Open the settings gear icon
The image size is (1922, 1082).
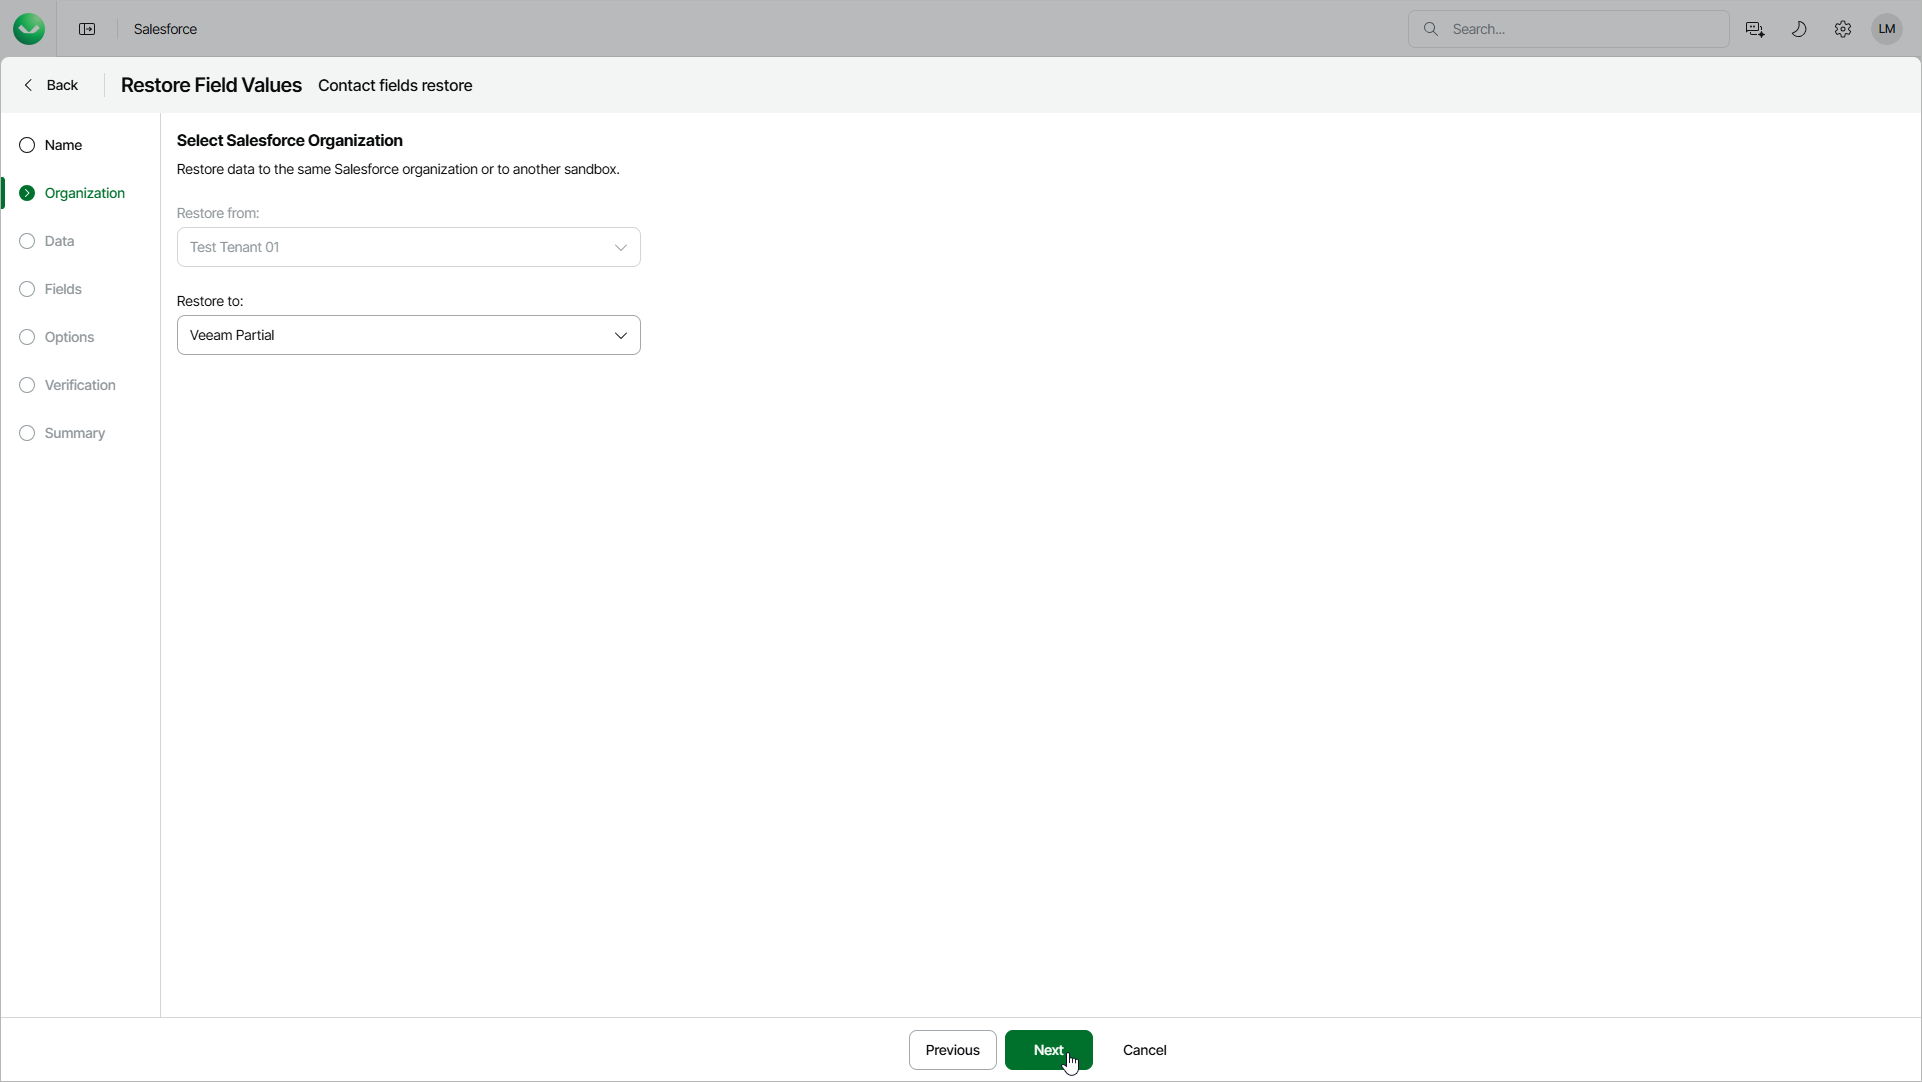point(1842,29)
